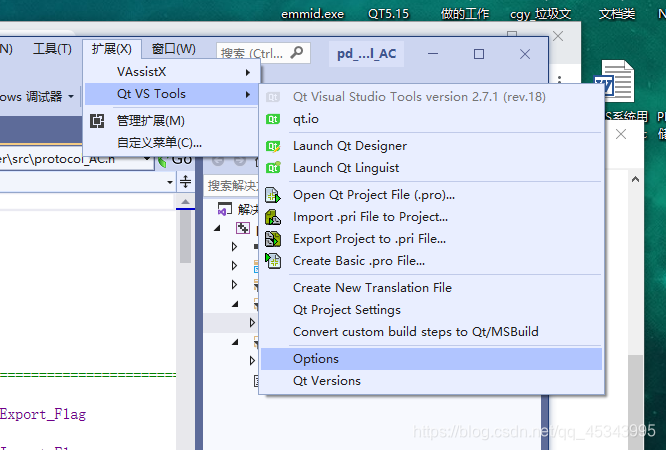Select Launch Qt Designer
Screen dimensions: 666x450
click(431, 146)
